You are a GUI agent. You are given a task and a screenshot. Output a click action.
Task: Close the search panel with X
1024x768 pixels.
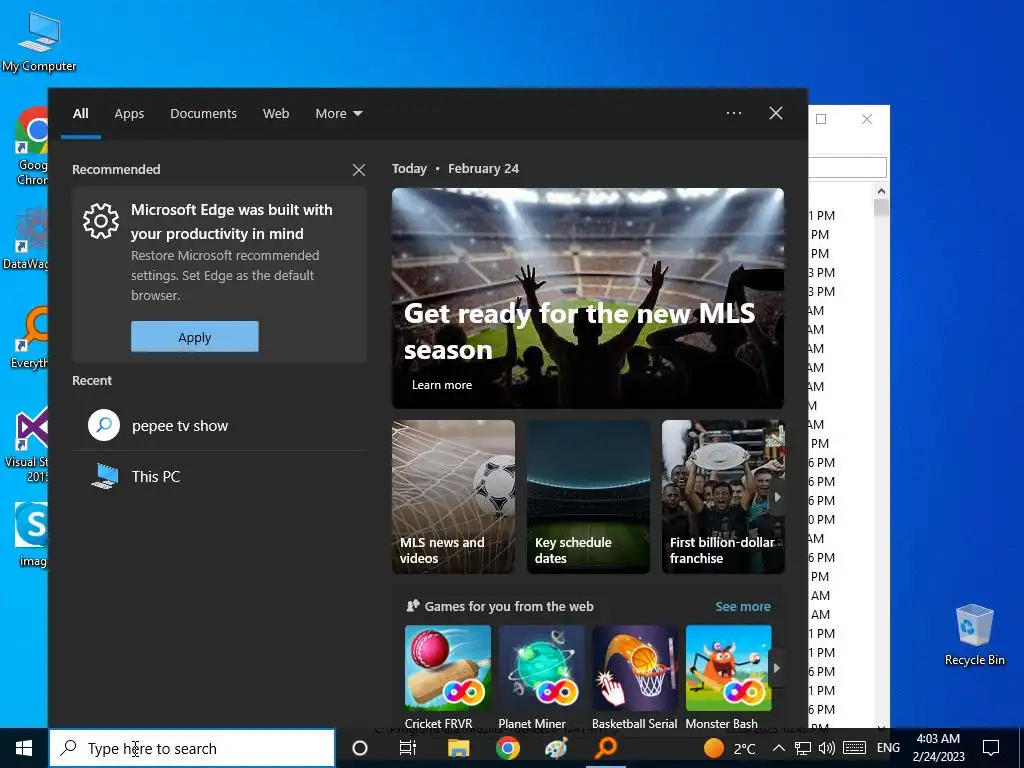[776, 114]
